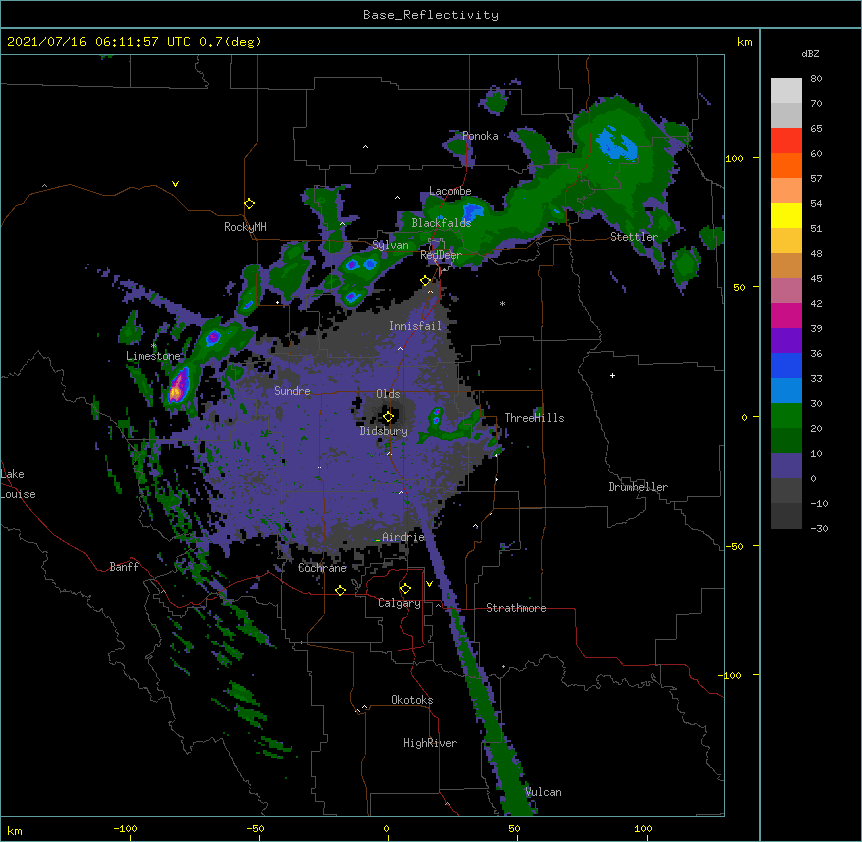This screenshot has width=862, height=842.
Task: Click the RedDeer city label
Action: 440,255
